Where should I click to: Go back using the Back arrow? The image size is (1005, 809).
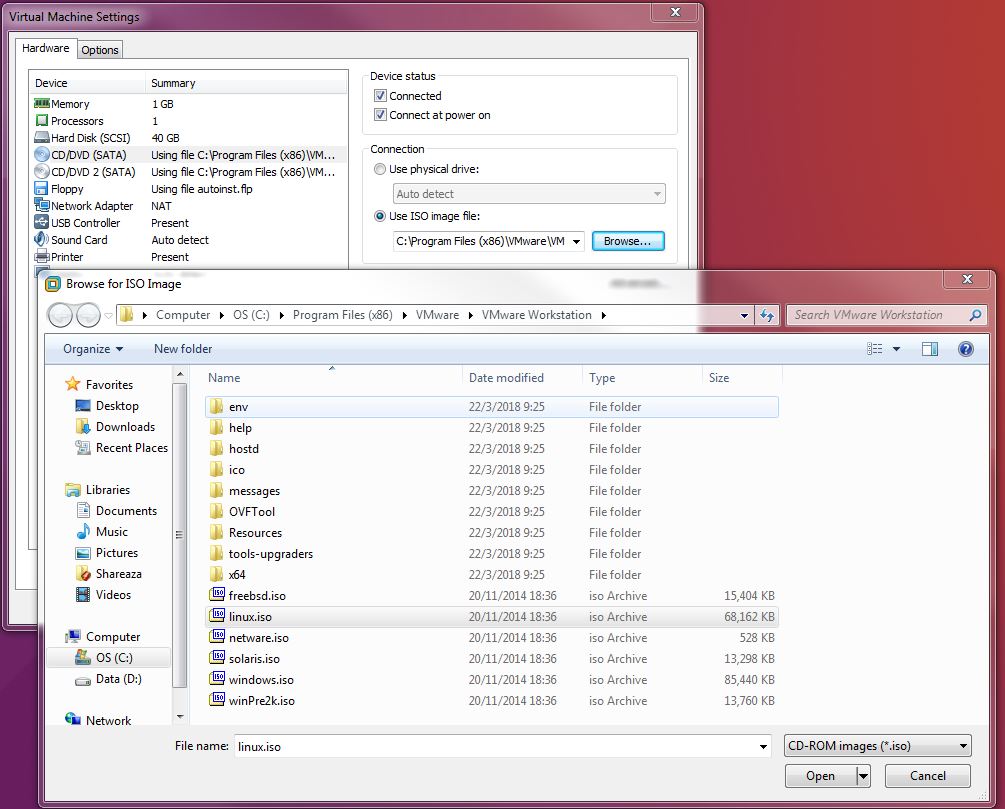click(x=60, y=315)
